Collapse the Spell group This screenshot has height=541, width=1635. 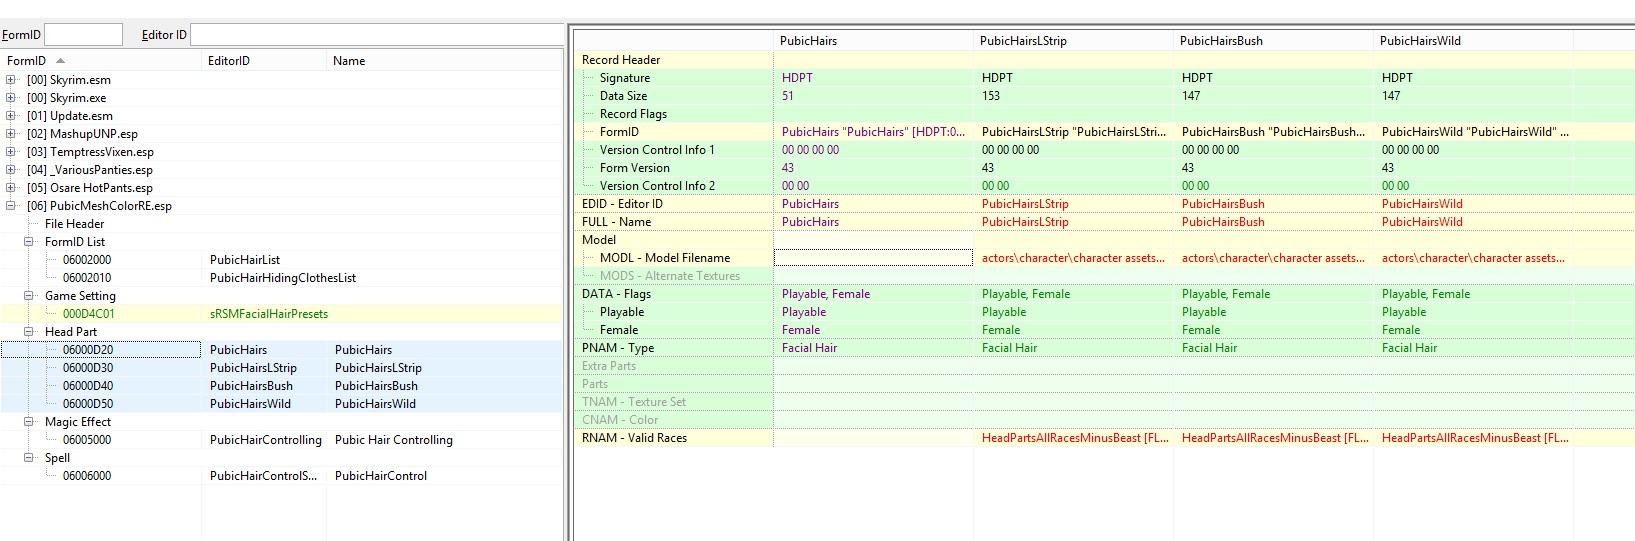(x=29, y=458)
